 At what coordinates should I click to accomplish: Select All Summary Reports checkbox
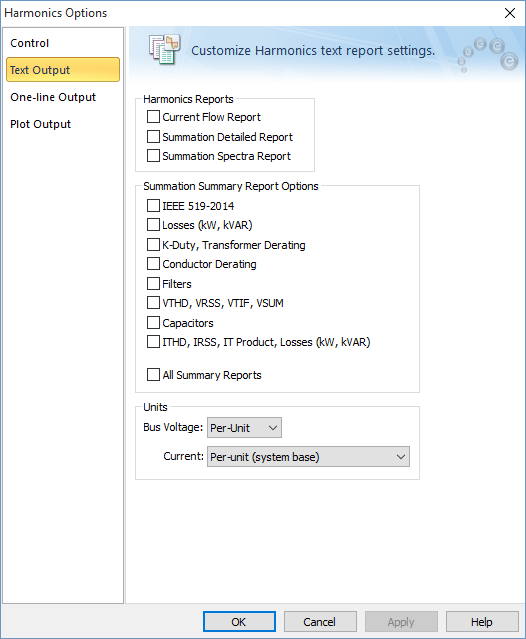153,375
